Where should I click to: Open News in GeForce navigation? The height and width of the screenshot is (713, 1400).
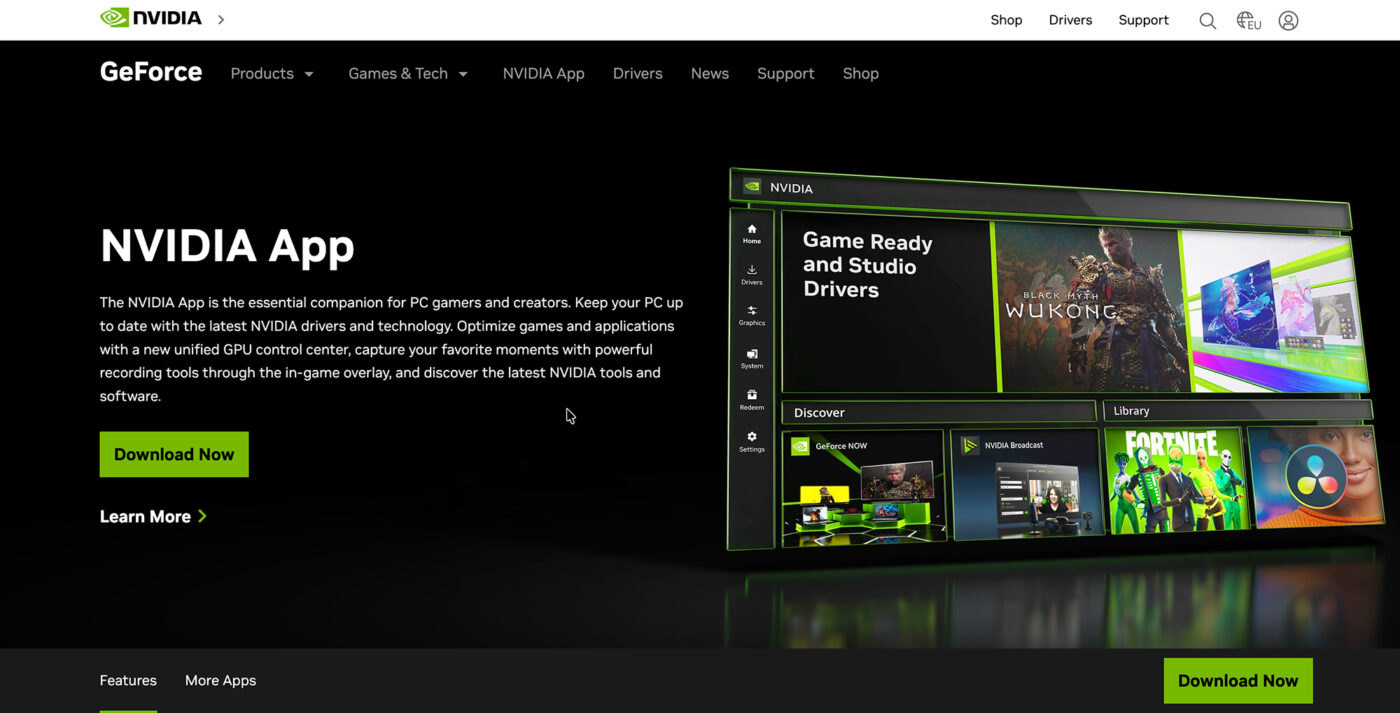click(x=709, y=74)
